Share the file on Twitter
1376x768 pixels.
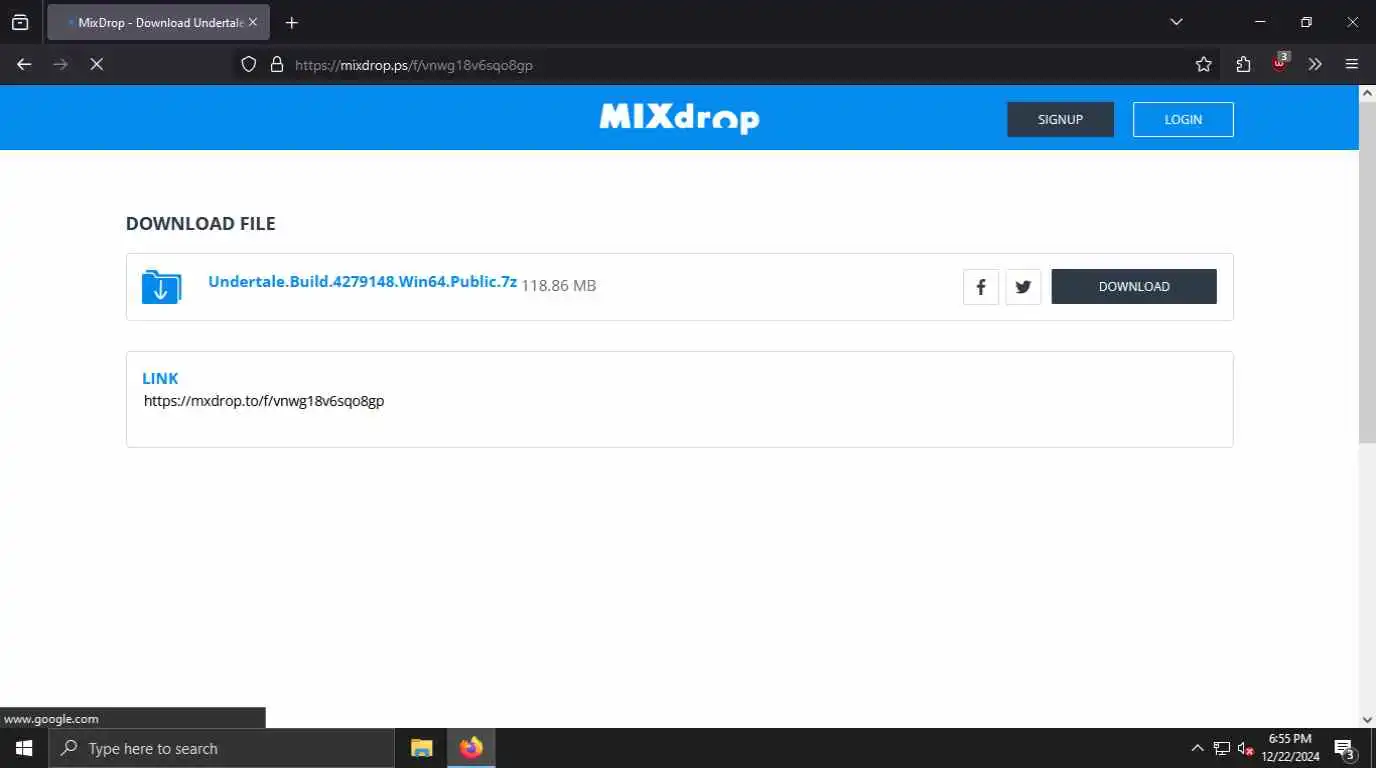pyautogui.click(x=1023, y=287)
